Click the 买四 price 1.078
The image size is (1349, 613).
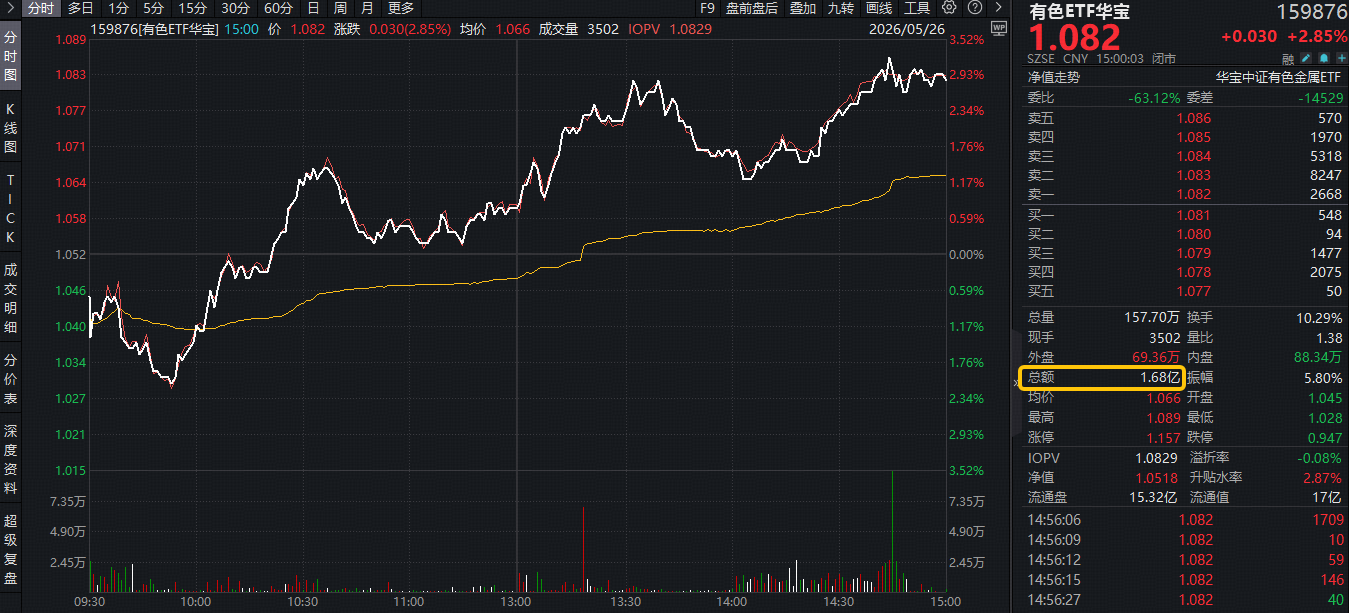(x=1193, y=272)
